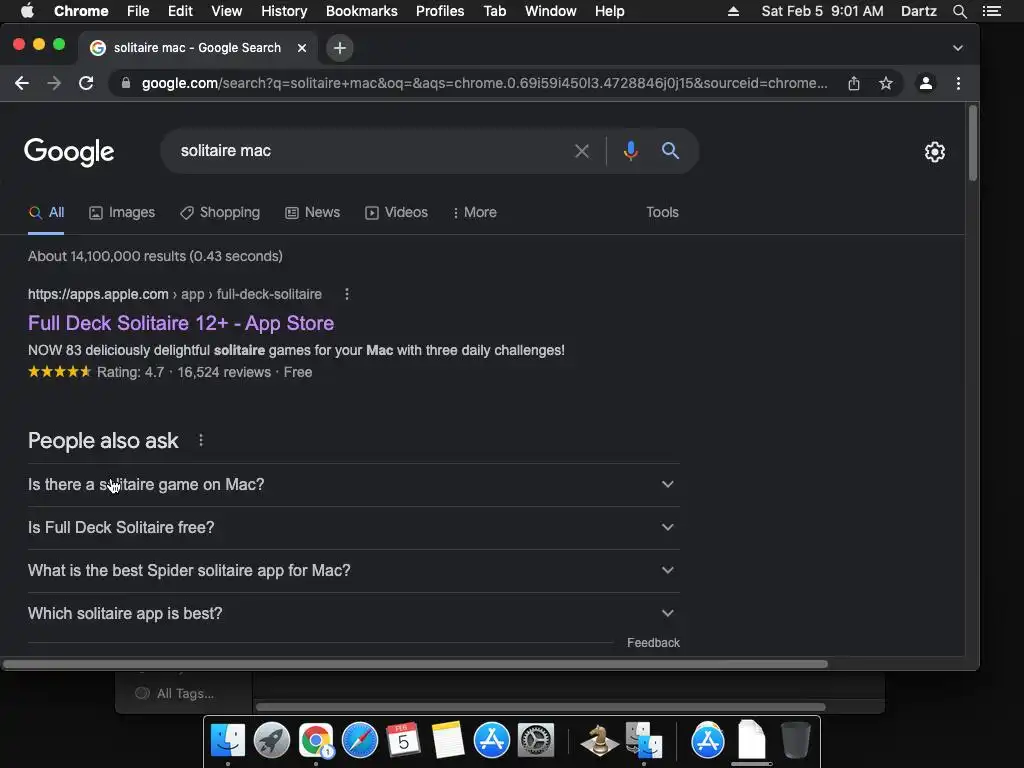Click the apps.apple.com result URL
Viewport: 1024px width, 768px height.
point(174,294)
